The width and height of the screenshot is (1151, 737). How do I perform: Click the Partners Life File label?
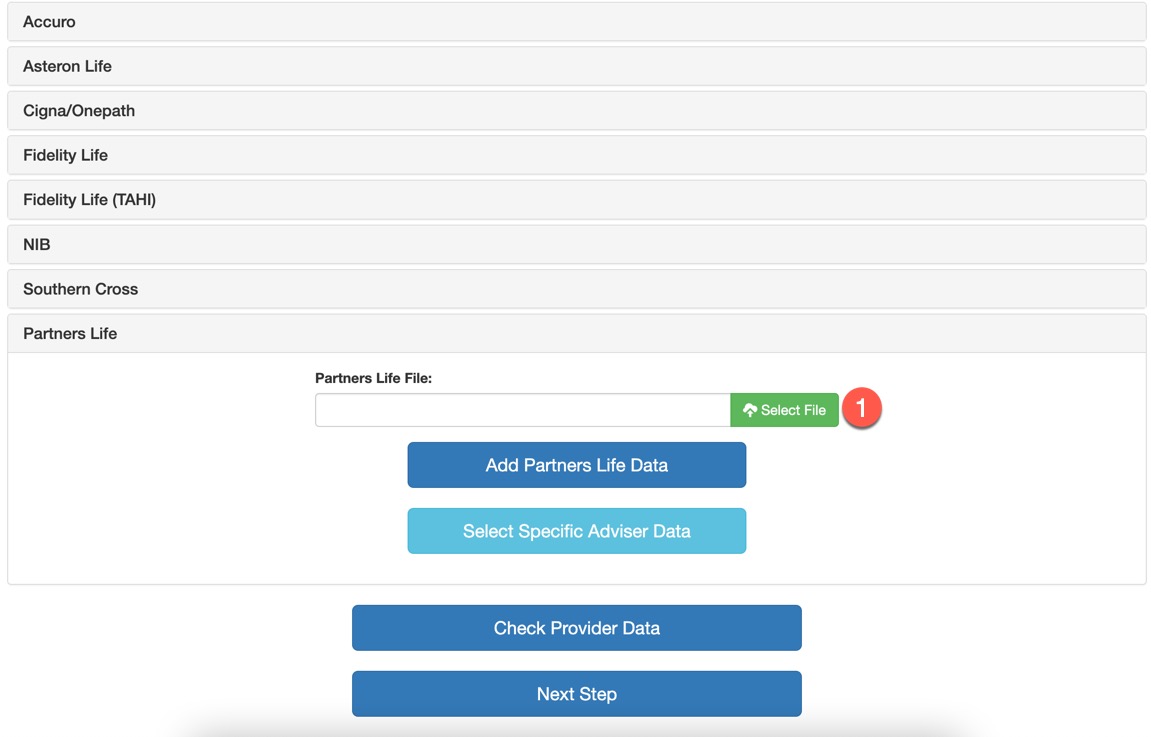(x=373, y=378)
